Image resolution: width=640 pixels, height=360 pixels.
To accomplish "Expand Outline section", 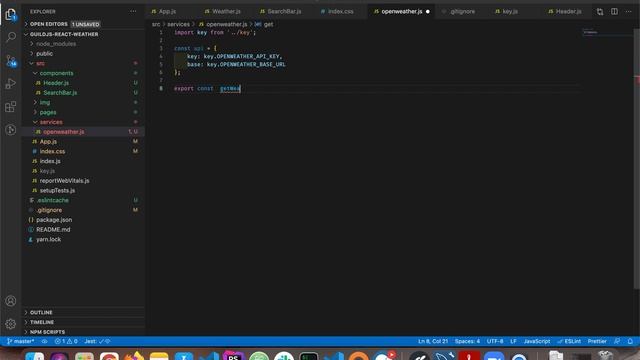I will [83, 312].
